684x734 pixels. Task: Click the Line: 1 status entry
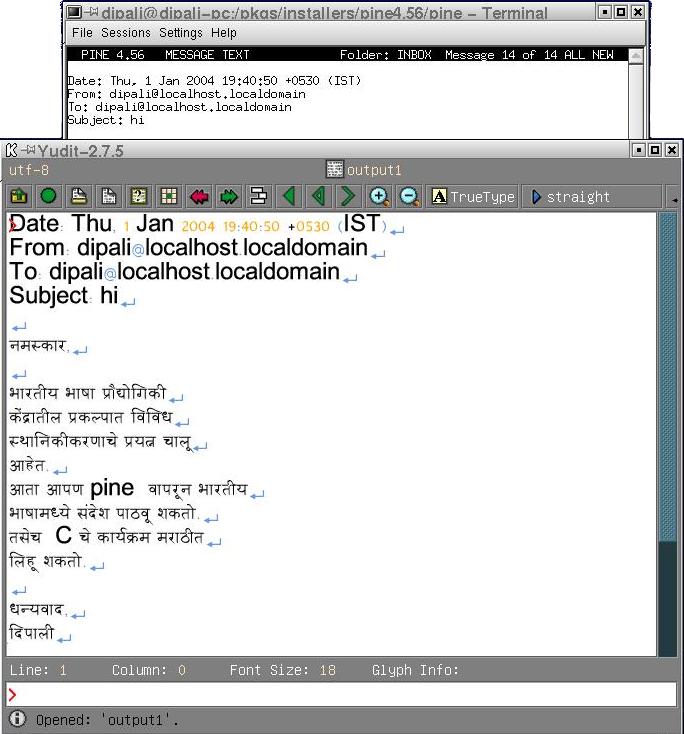(38, 670)
